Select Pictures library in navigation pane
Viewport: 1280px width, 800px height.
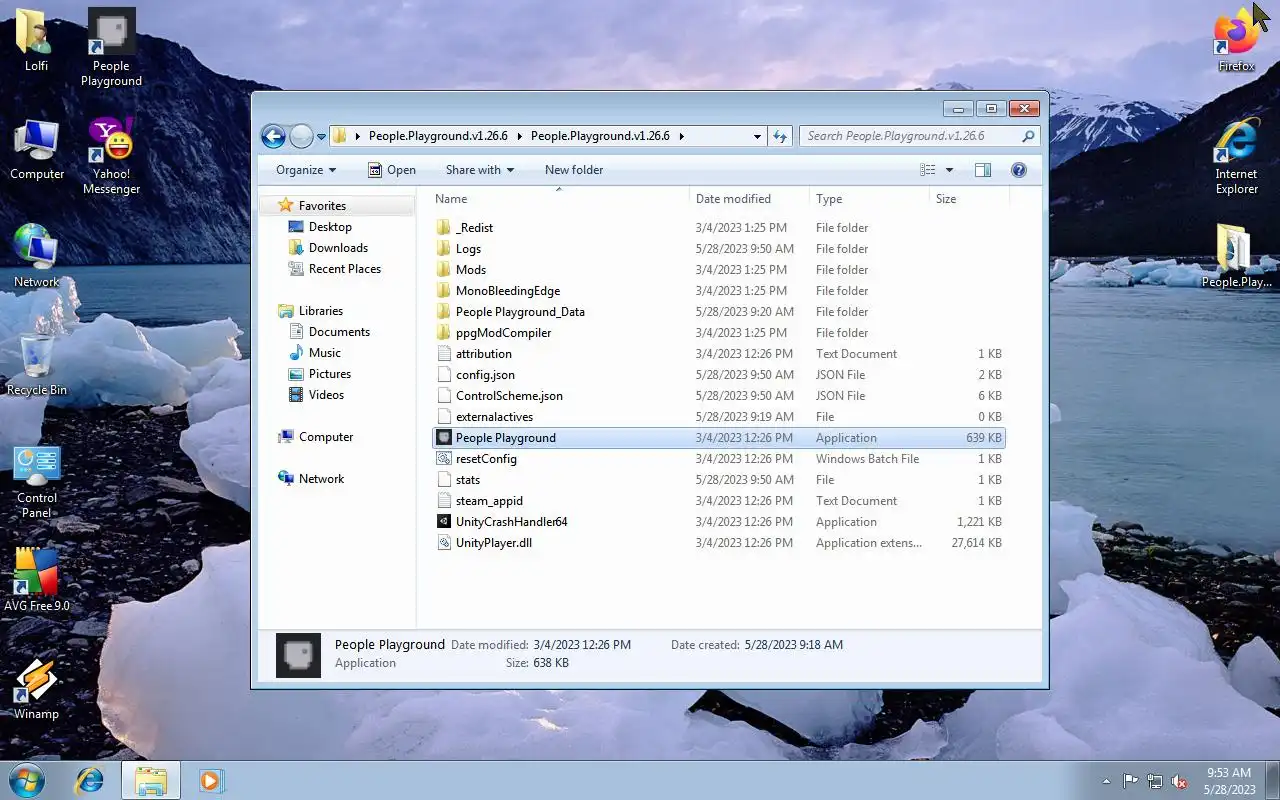pyautogui.click(x=329, y=374)
